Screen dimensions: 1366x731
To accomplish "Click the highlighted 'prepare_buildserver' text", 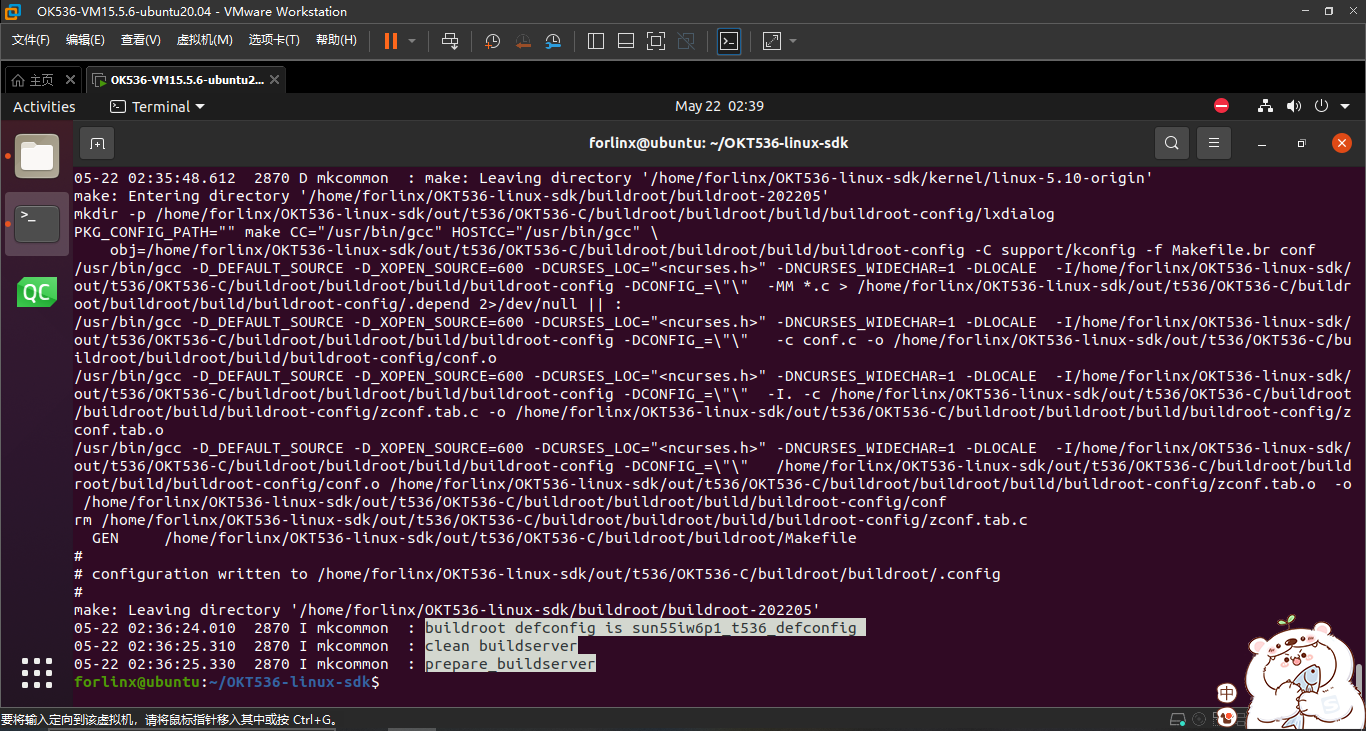I will pyautogui.click(x=510, y=664).
